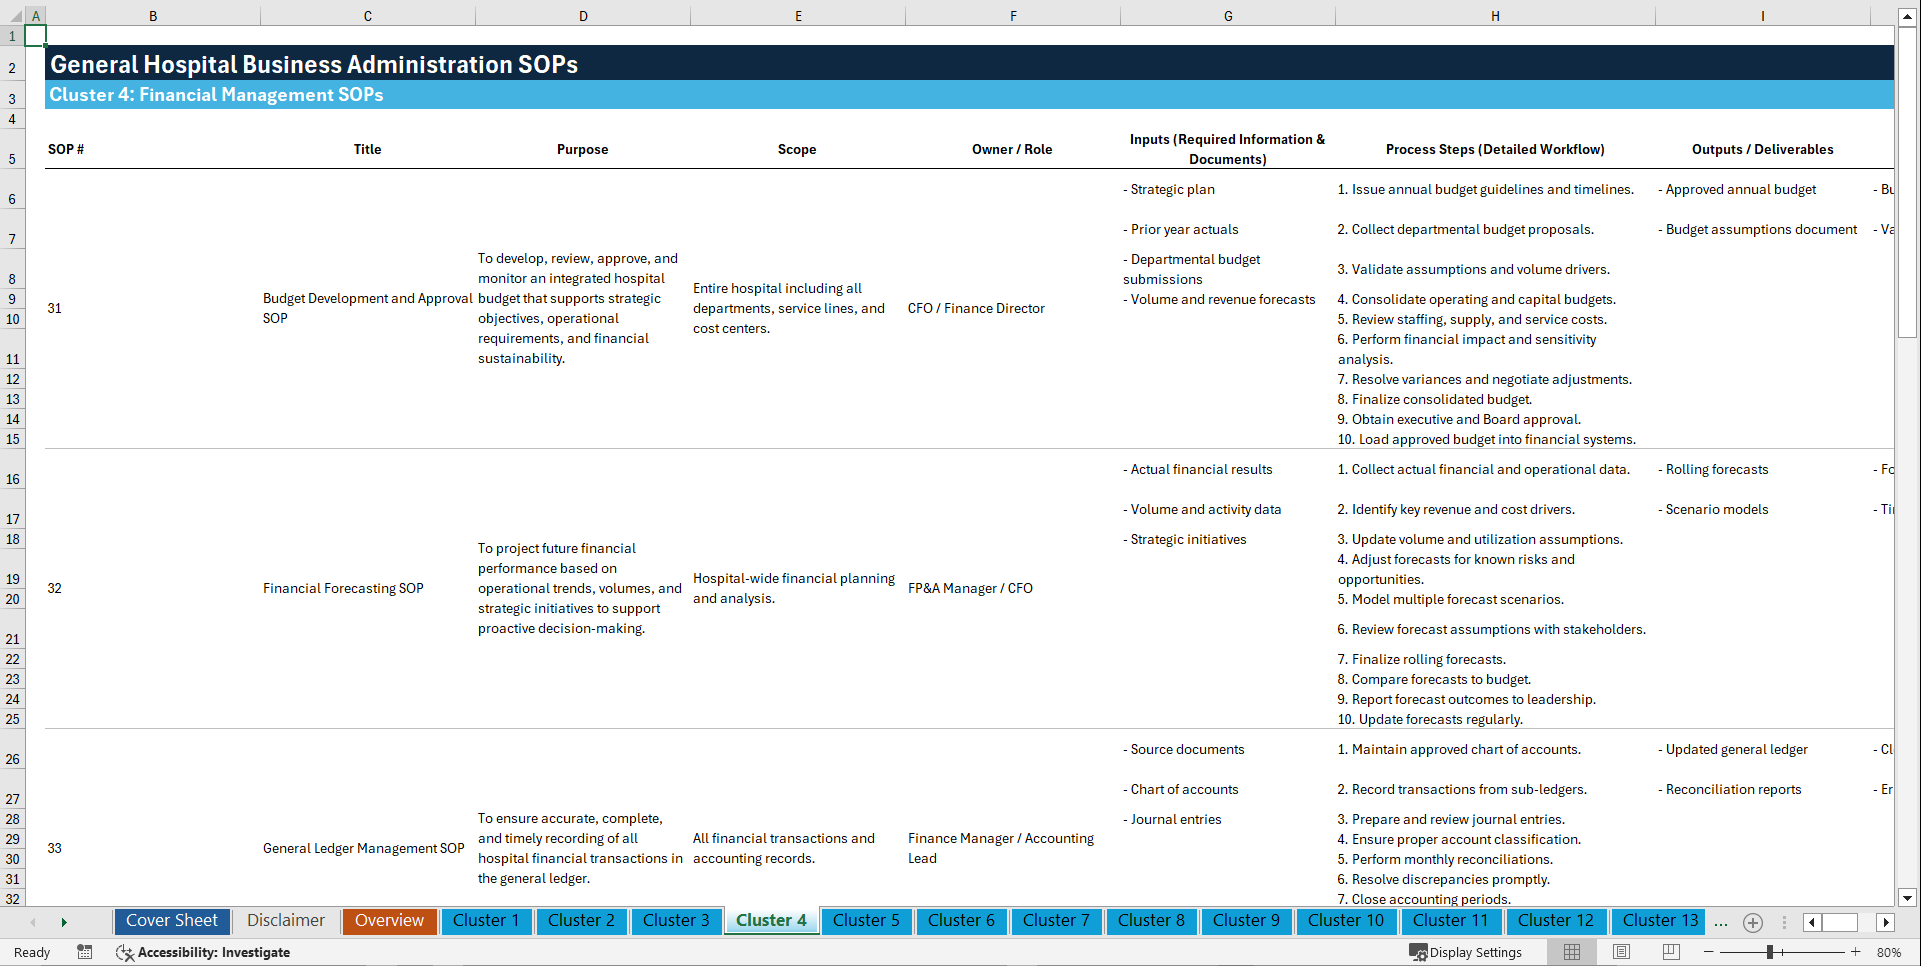Select the Page Break Preview view icon
This screenshot has width=1921, height=966.
pos(1671,952)
